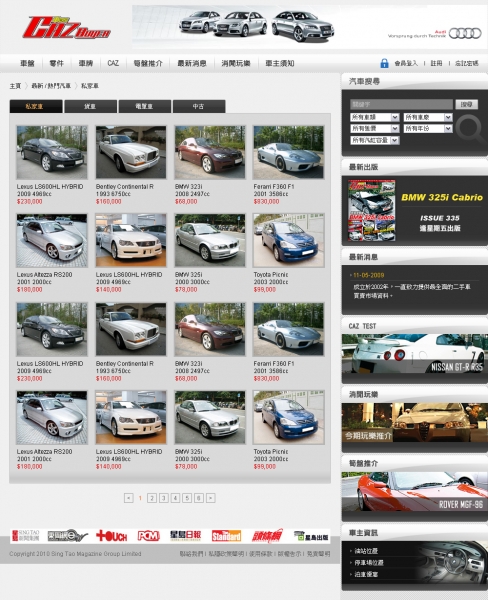Open the 所有車廠 dropdown
The width and height of the screenshot is (488, 600).
click(428, 117)
